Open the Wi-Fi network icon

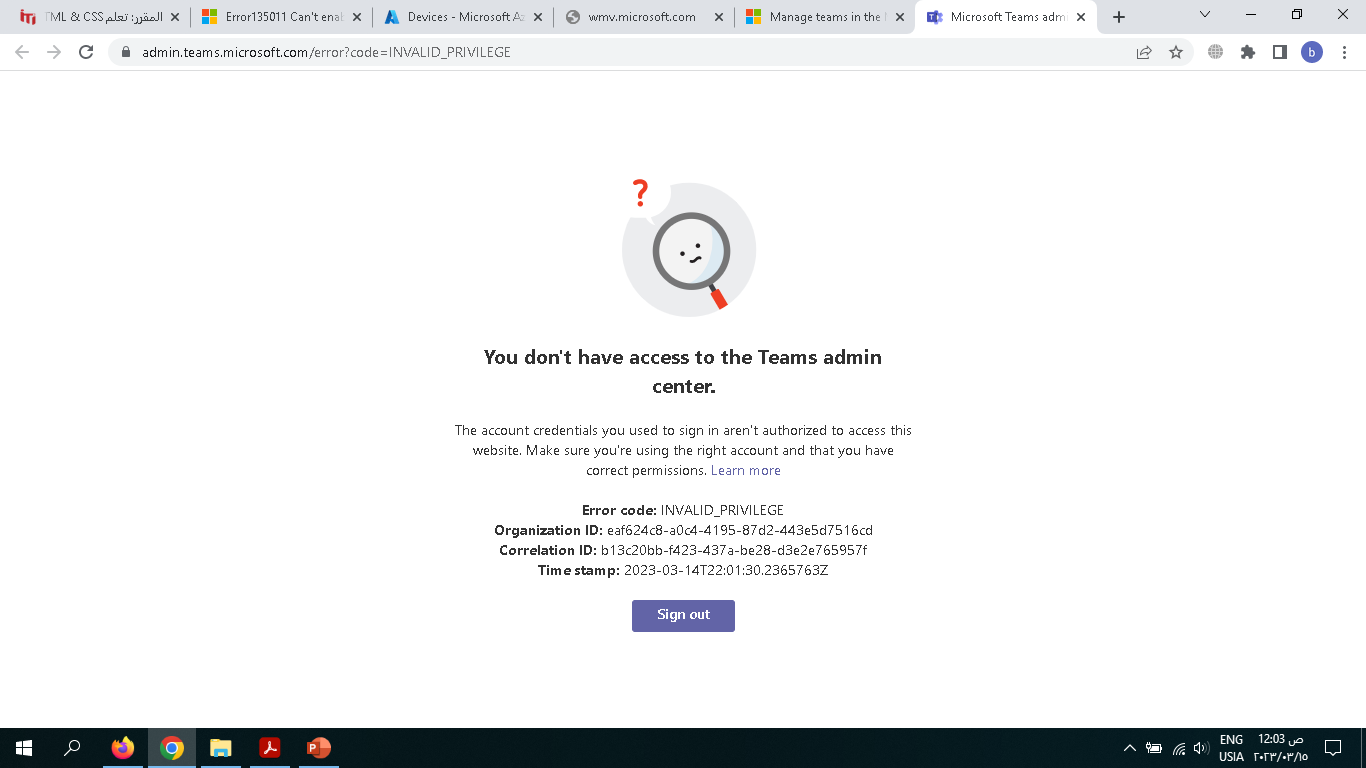click(1179, 748)
